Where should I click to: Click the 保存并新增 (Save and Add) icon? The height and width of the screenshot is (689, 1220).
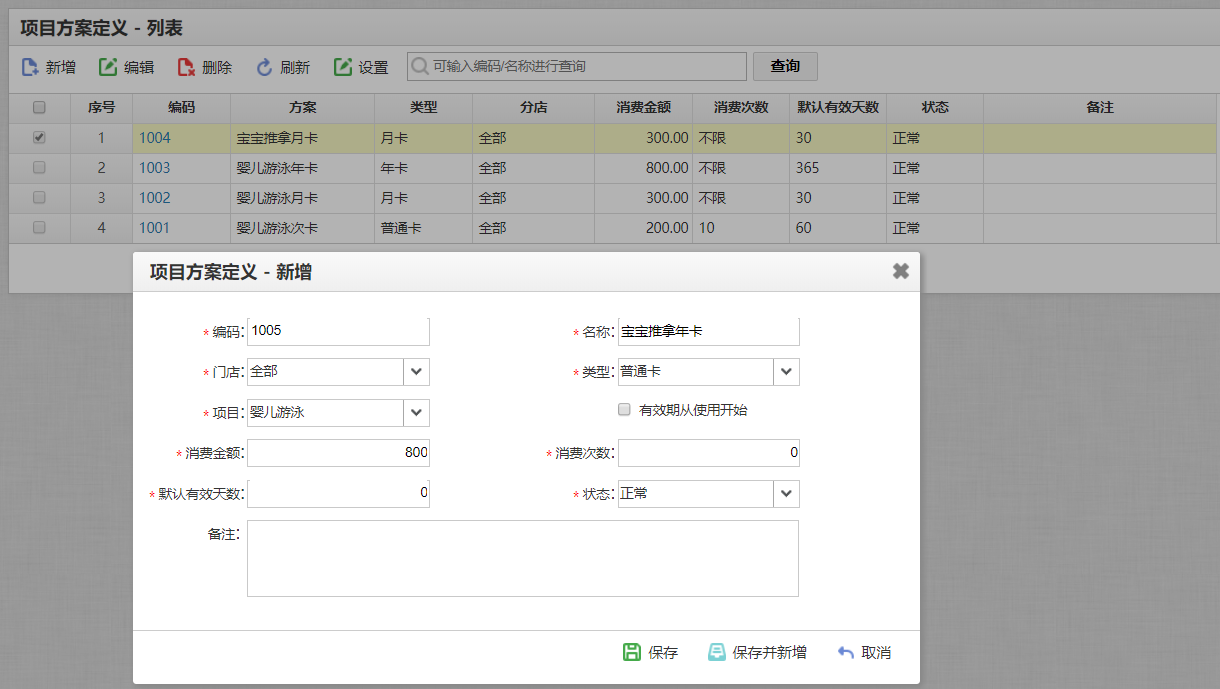715,651
